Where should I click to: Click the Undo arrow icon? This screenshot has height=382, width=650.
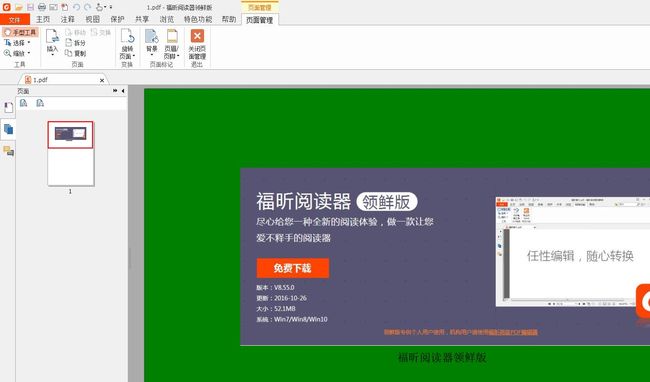click(77, 7)
